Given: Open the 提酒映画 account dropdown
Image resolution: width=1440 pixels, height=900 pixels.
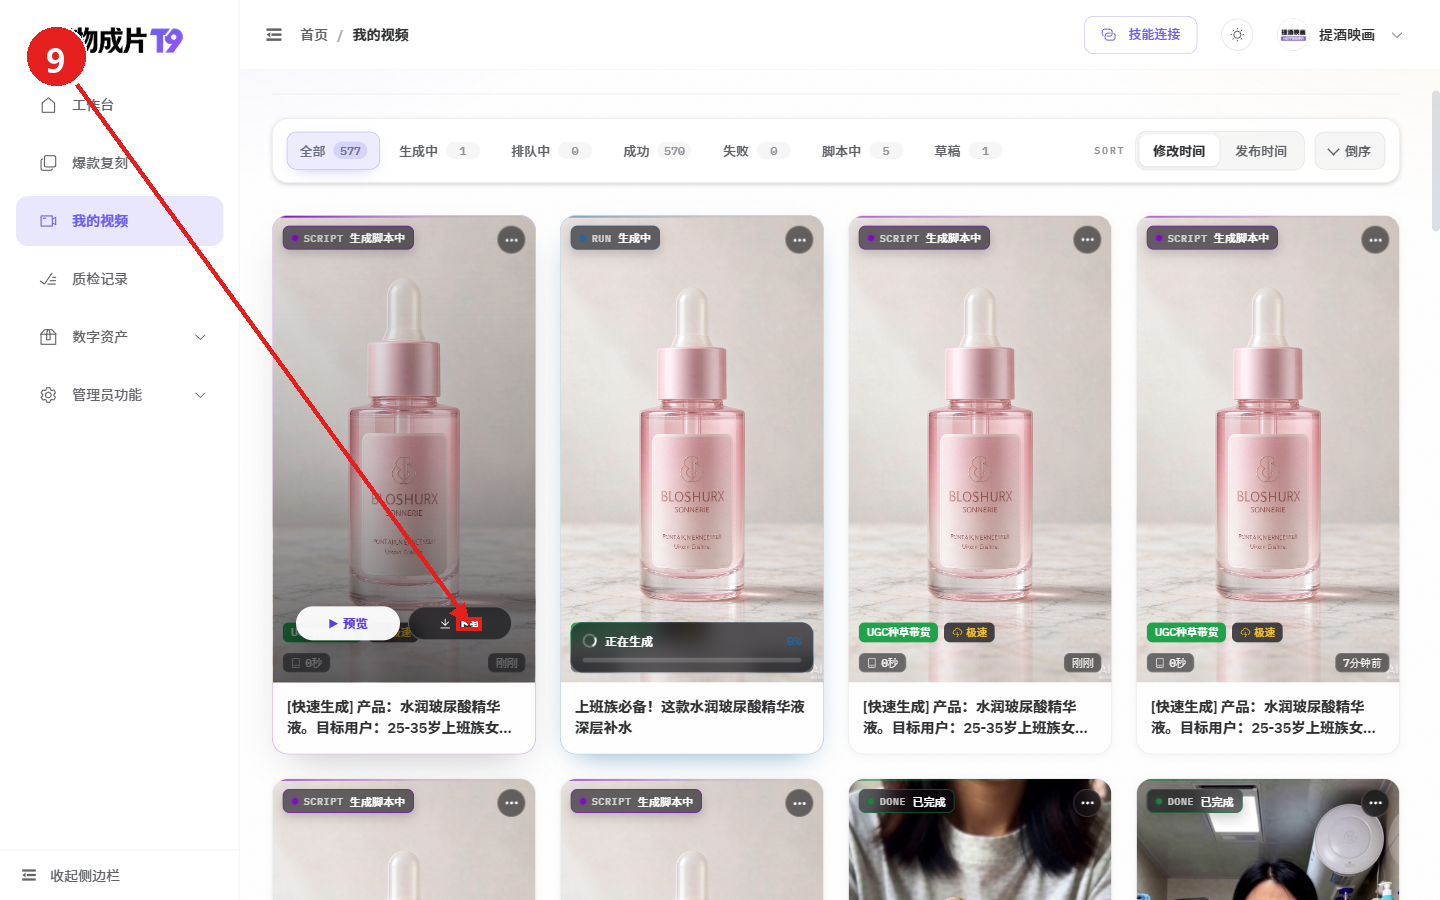Looking at the screenshot, I should (1342, 35).
